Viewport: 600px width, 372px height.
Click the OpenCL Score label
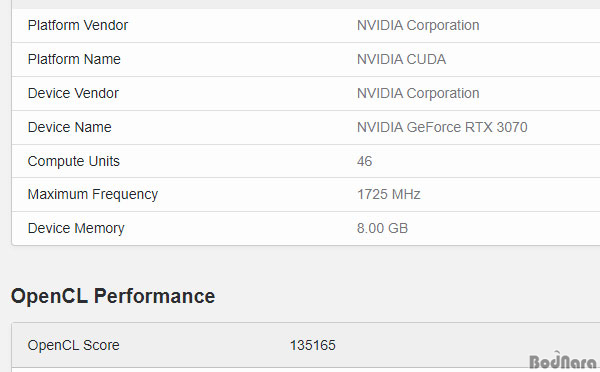(x=73, y=346)
